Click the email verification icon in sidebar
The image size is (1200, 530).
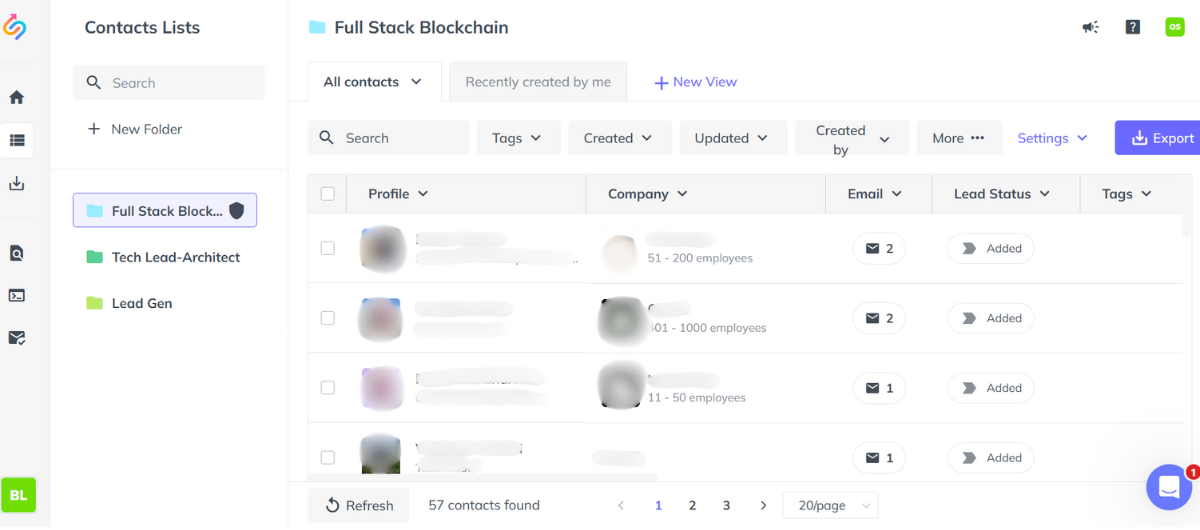coord(16,338)
